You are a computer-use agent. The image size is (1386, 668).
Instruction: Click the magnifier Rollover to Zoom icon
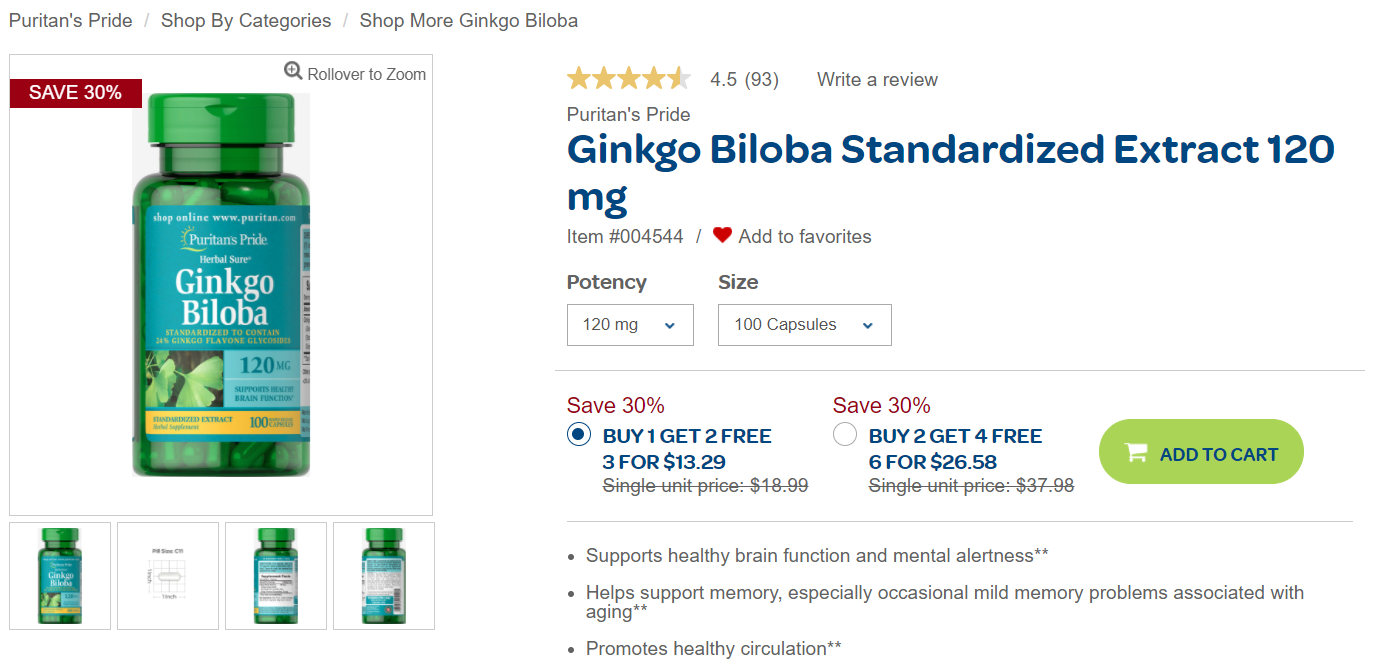[293, 71]
